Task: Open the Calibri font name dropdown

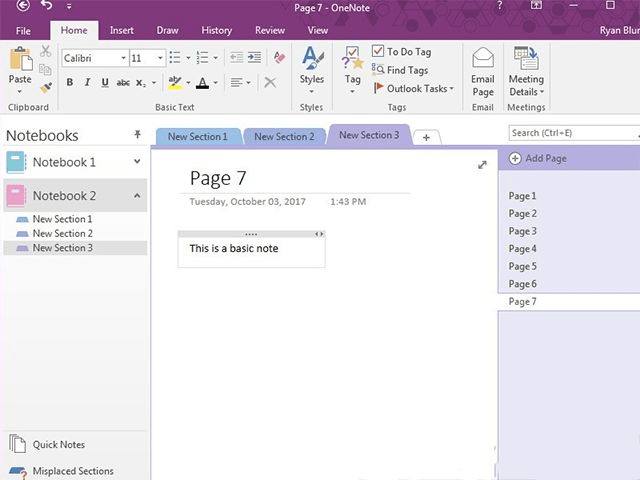Action: pyautogui.click(x=123, y=58)
